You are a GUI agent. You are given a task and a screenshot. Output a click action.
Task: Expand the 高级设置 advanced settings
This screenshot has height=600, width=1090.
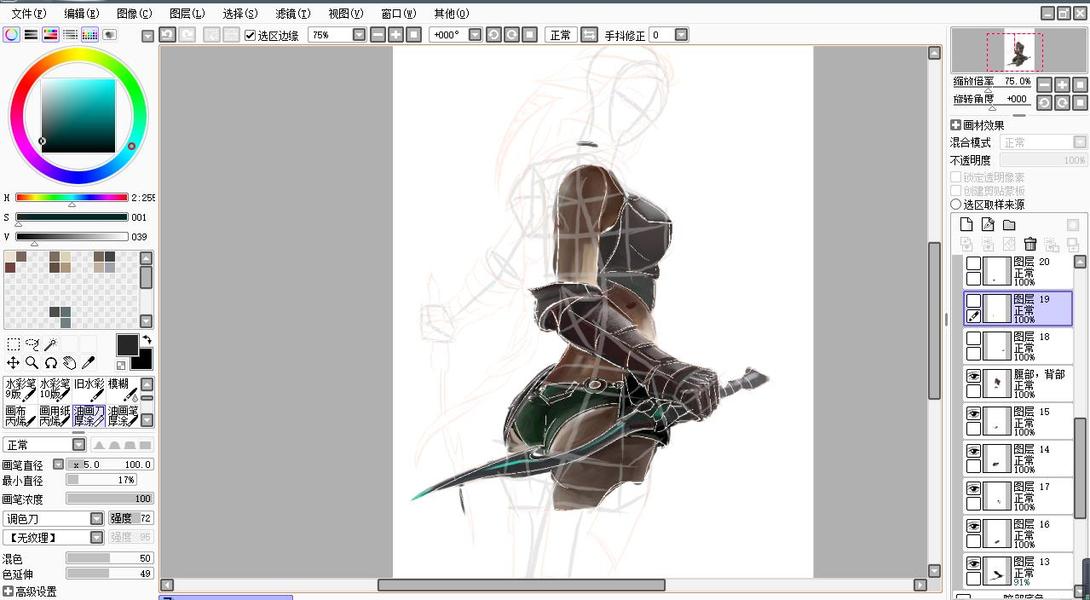pyautogui.click(x=8, y=592)
